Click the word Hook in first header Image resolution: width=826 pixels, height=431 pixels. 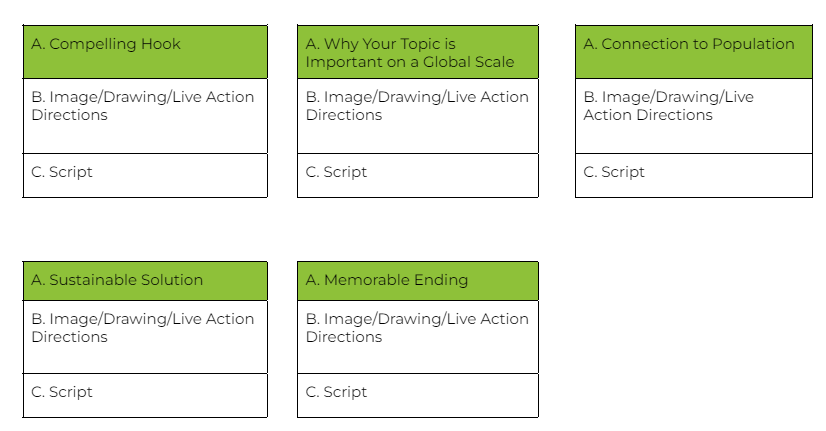160,44
